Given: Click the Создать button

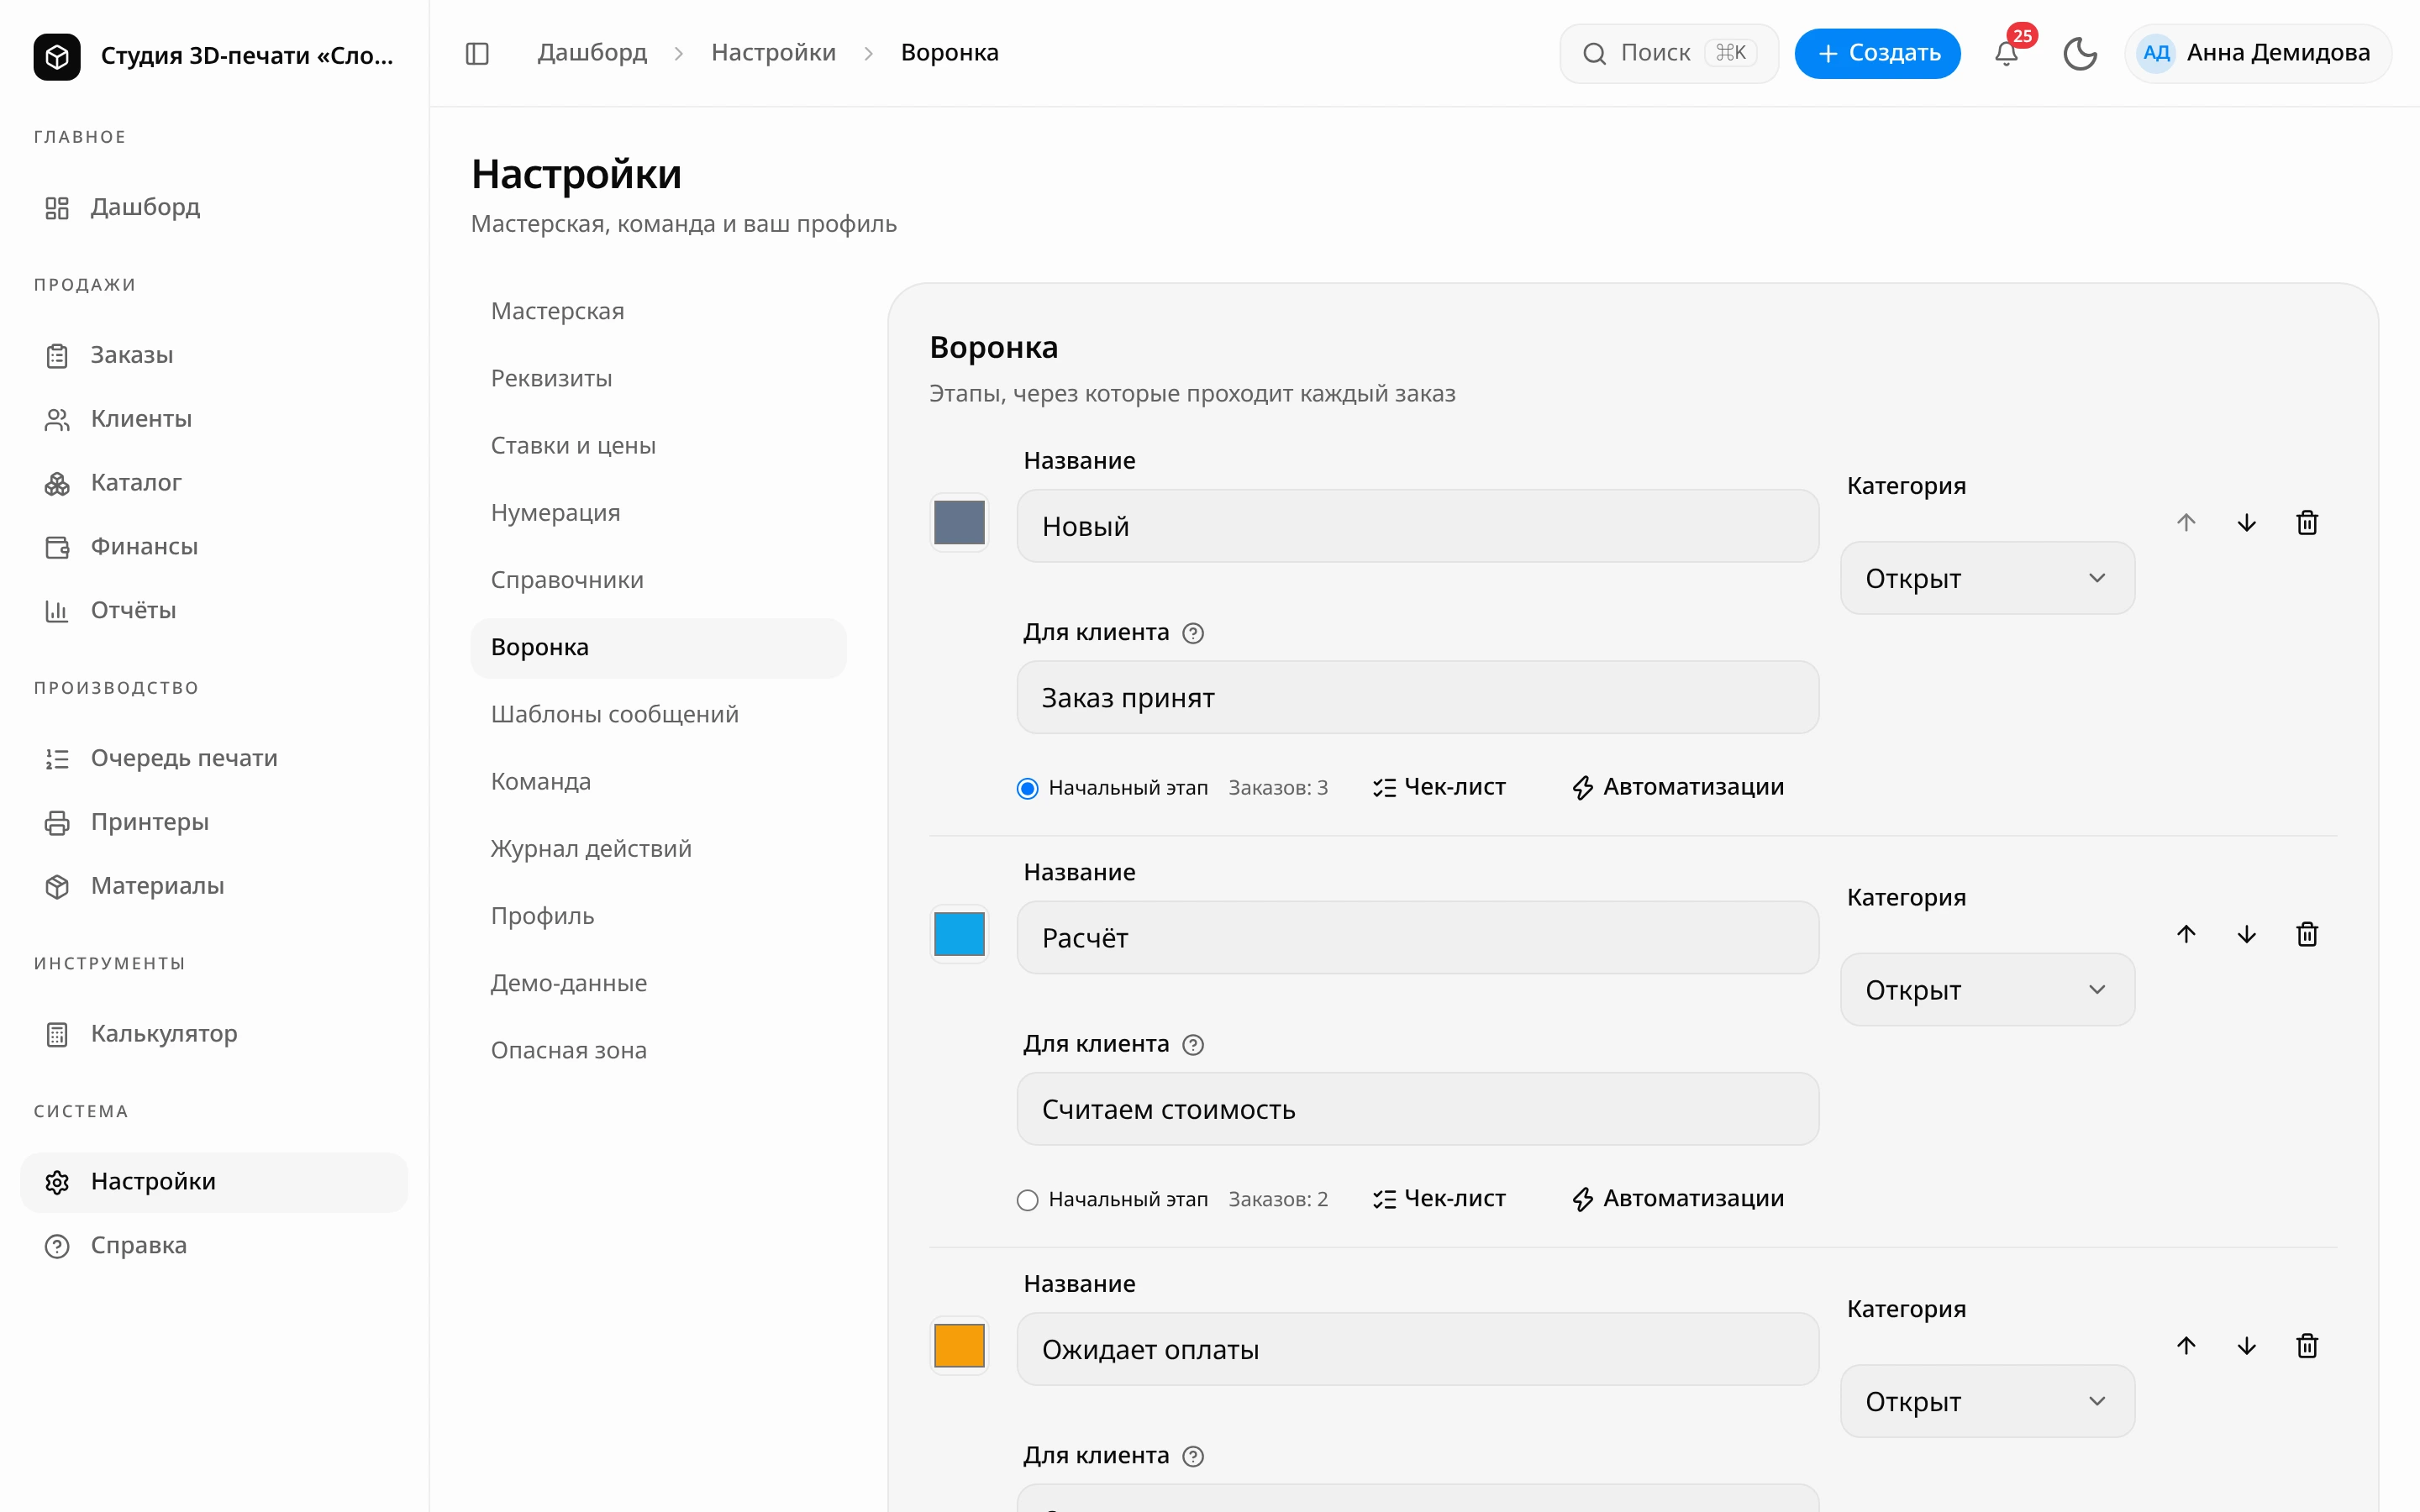Looking at the screenshot, I should point(1877,53).
